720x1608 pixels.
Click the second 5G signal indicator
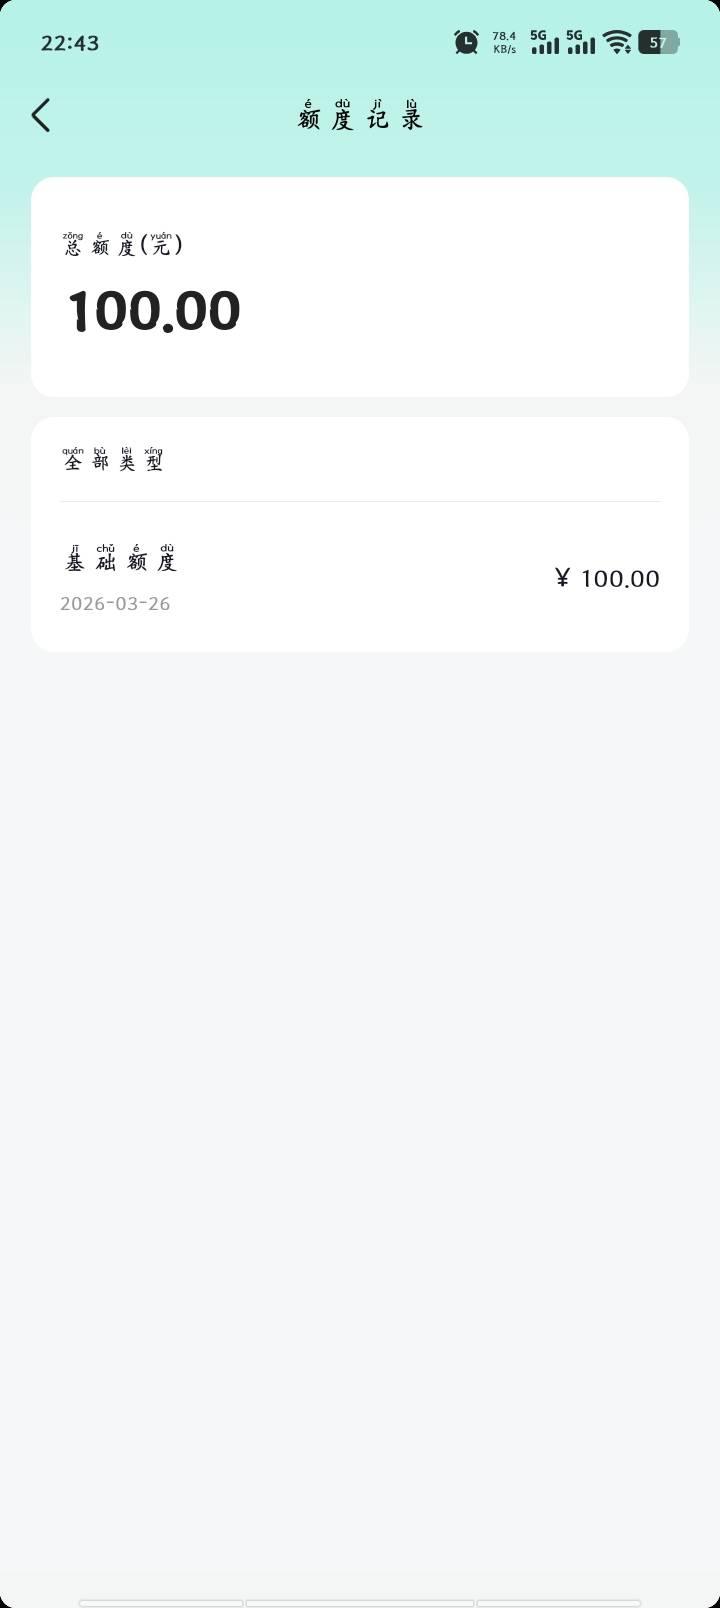point(580,42)
